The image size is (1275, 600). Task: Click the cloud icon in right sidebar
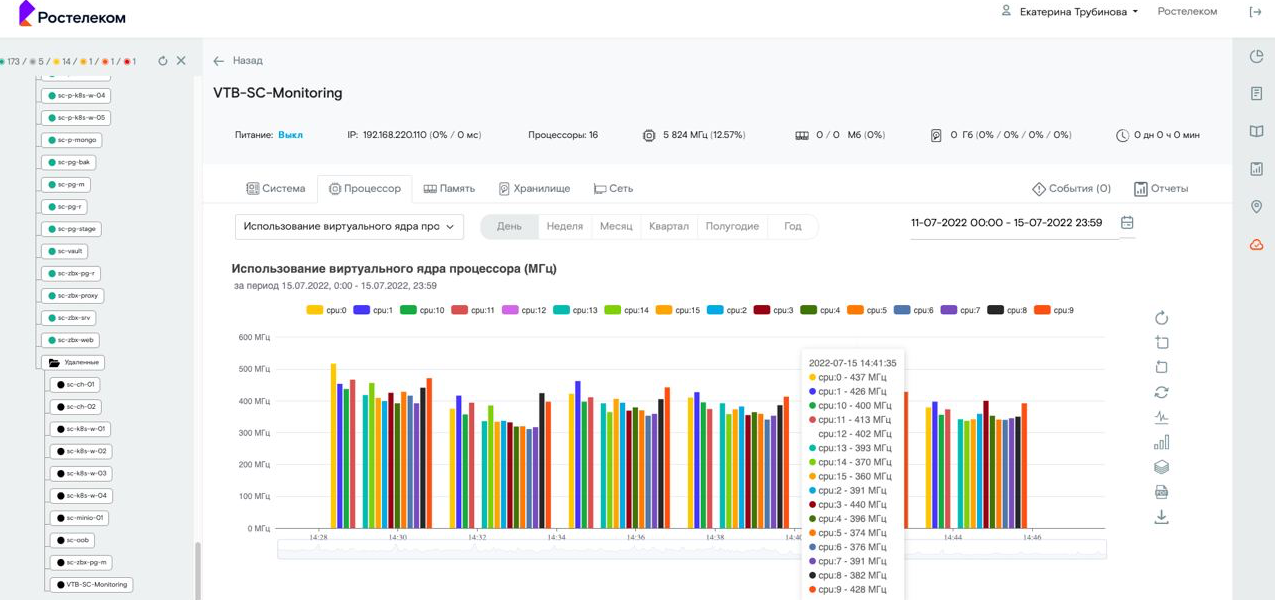(x=1257, y=244)
